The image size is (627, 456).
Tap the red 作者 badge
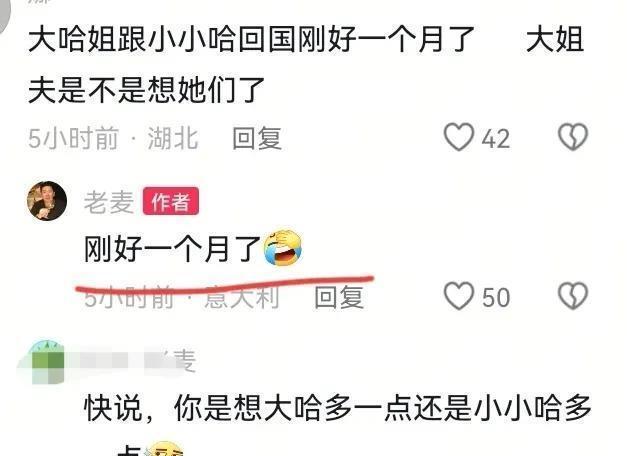(171, 201)
